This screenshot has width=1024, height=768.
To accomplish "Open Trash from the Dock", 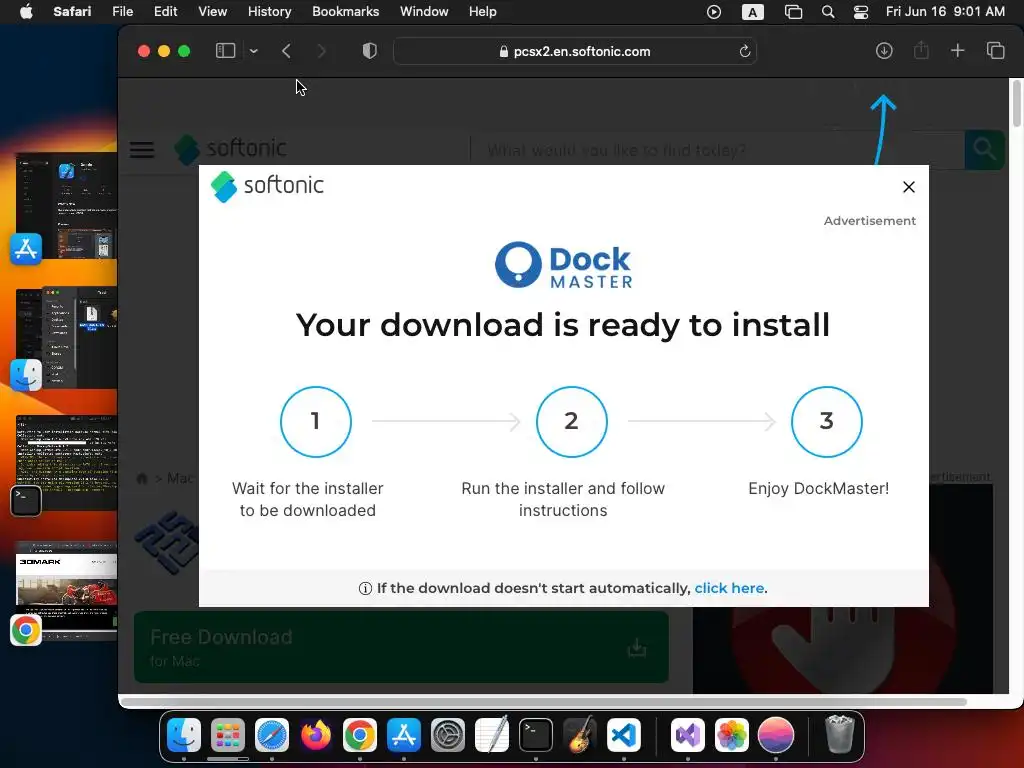I will 839,735.
